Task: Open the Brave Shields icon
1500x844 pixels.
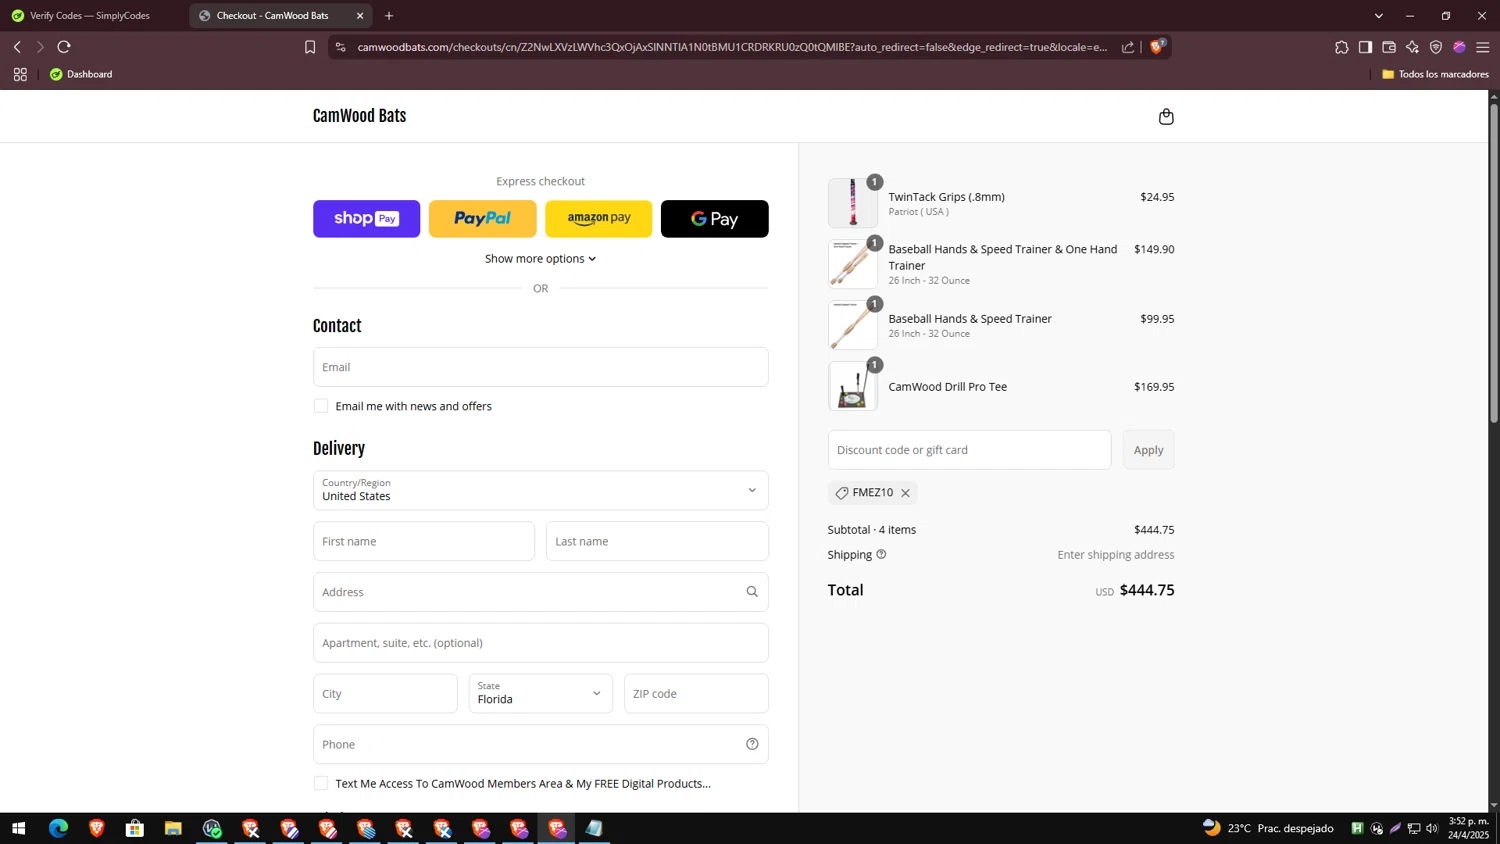Action: [x=1157, y=46]
